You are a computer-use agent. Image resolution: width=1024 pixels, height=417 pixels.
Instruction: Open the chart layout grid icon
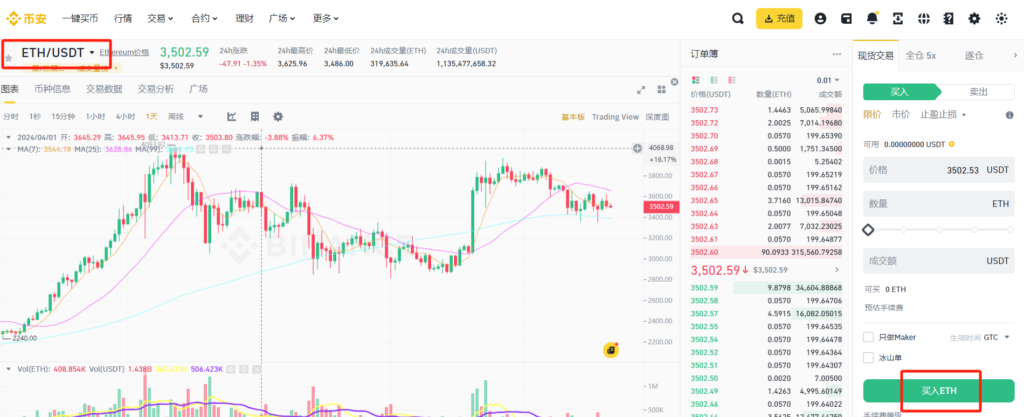pos(662,89)
